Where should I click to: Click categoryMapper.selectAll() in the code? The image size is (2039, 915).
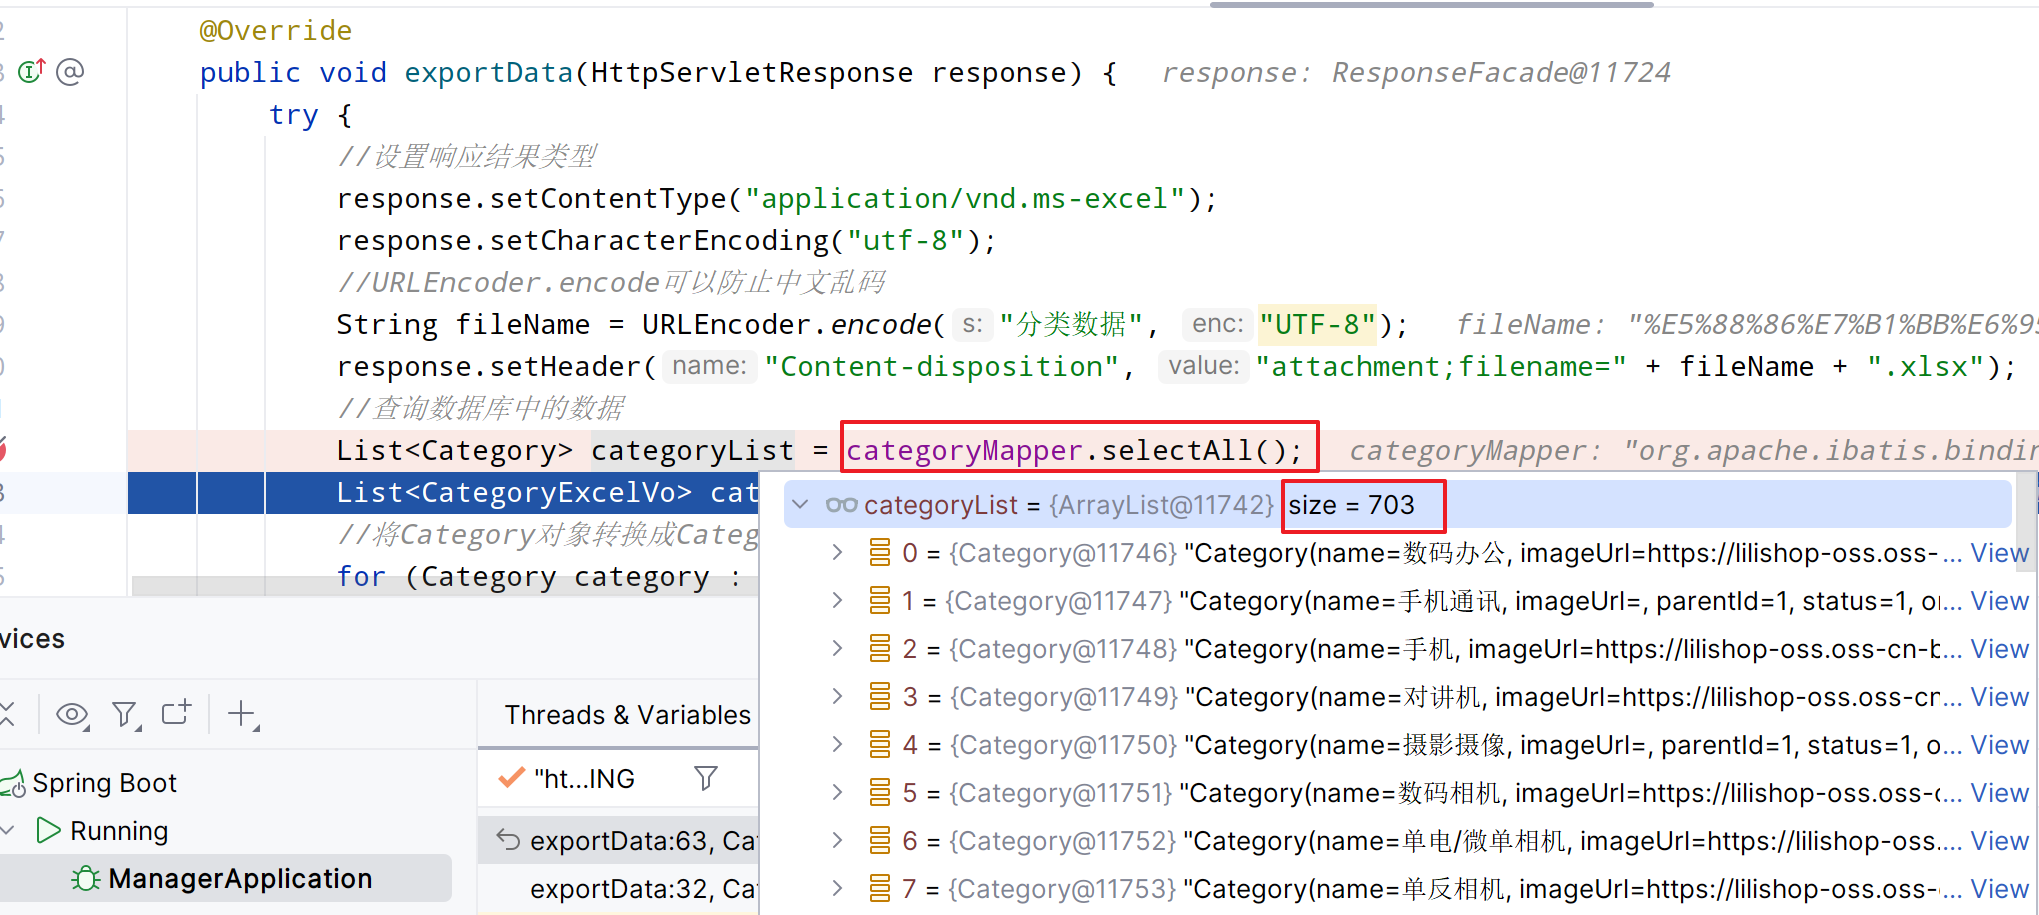(x=1075, y=450)
